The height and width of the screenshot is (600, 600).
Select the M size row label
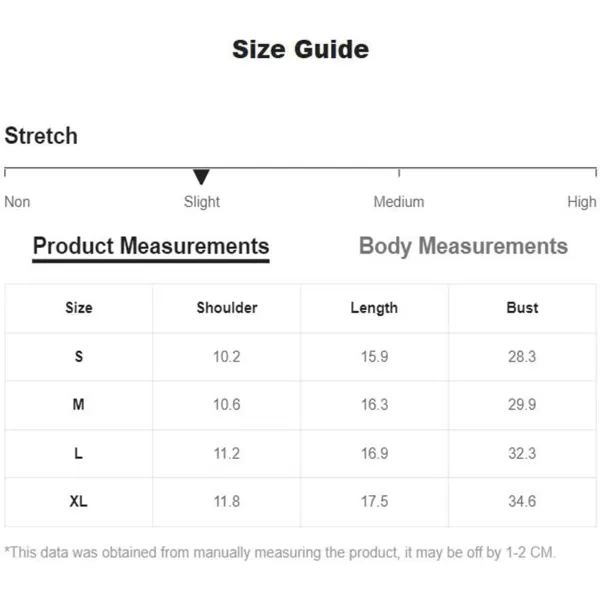point(78,404)
